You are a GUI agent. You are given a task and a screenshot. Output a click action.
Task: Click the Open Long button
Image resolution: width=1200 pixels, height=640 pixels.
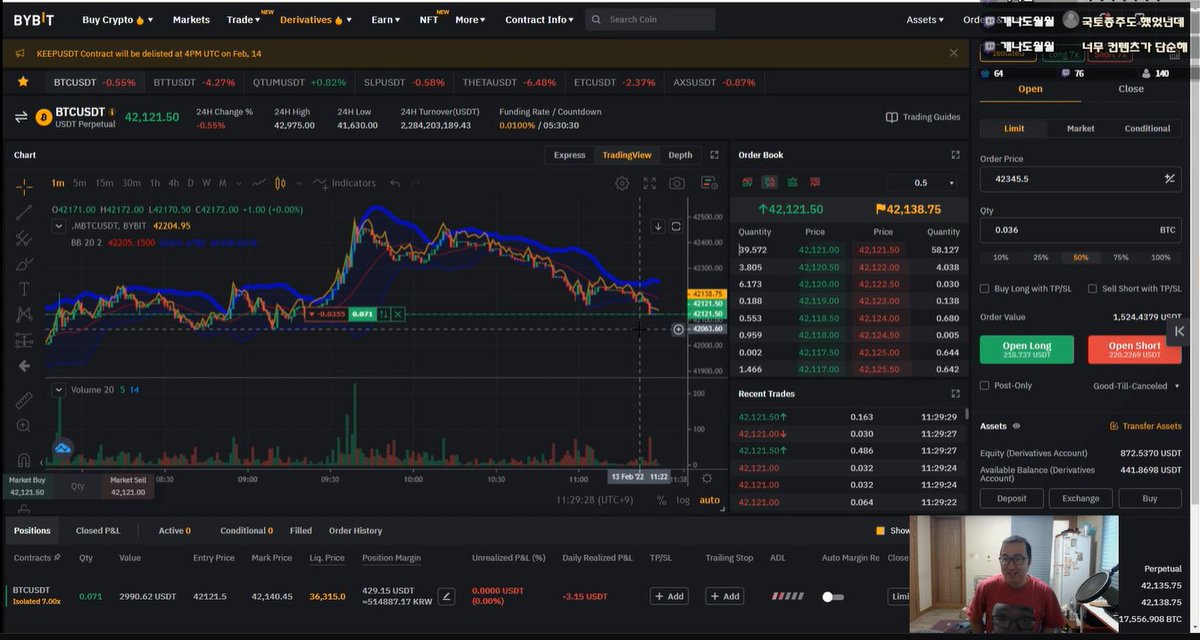1027,349
